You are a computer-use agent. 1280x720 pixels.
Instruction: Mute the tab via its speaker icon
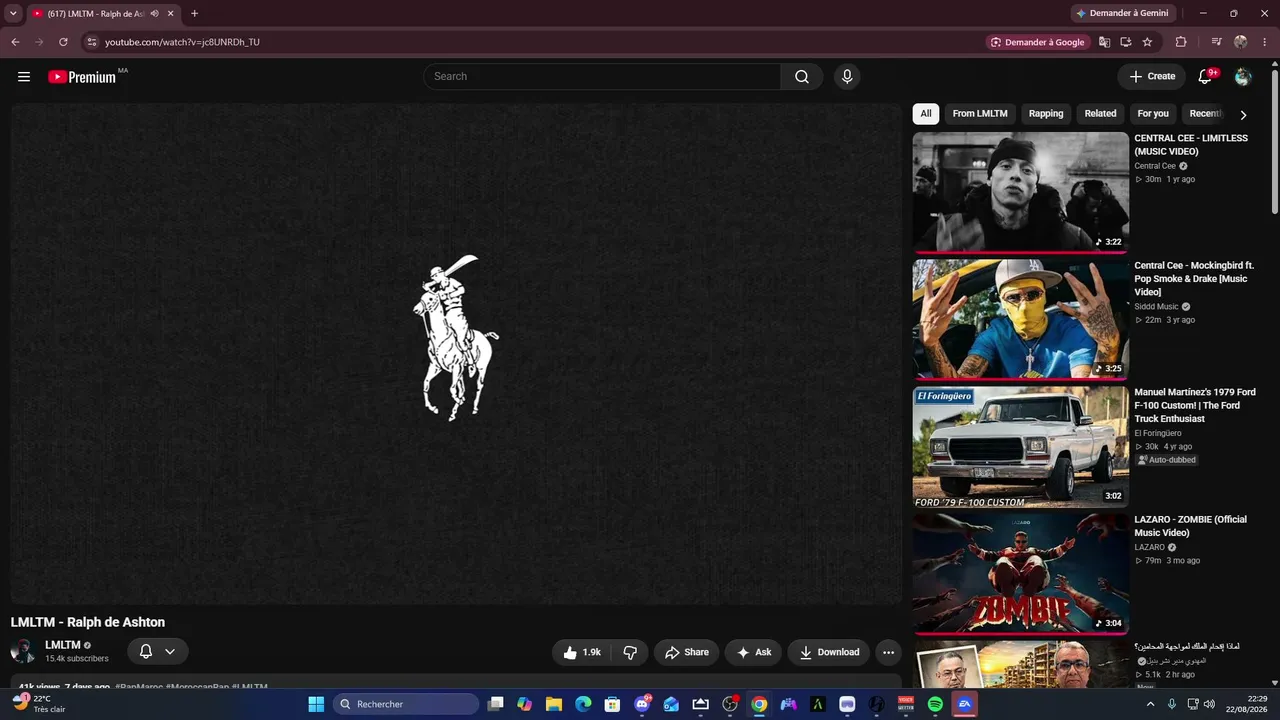point(154,14)
